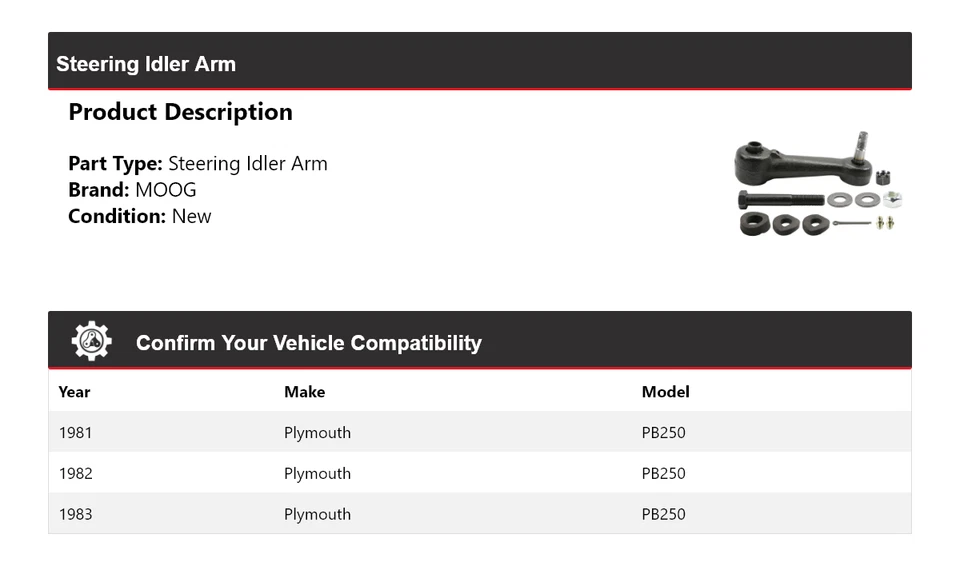Click the Steering Idler Arm header title
The height and width of the screenshot is (566, 960).
pos(146,64)
